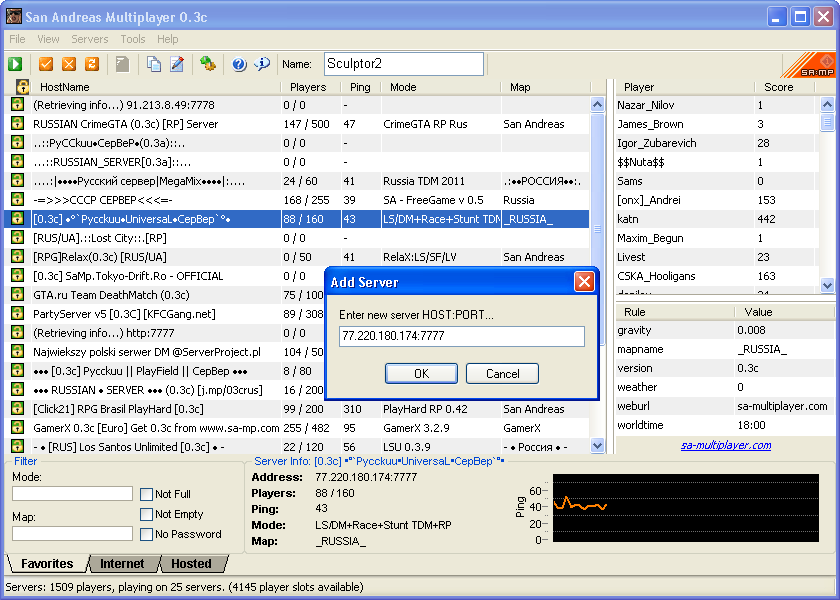Click the lock column header icon
The height and width of the screenshot is (600, 840).
tap(22, 87)
